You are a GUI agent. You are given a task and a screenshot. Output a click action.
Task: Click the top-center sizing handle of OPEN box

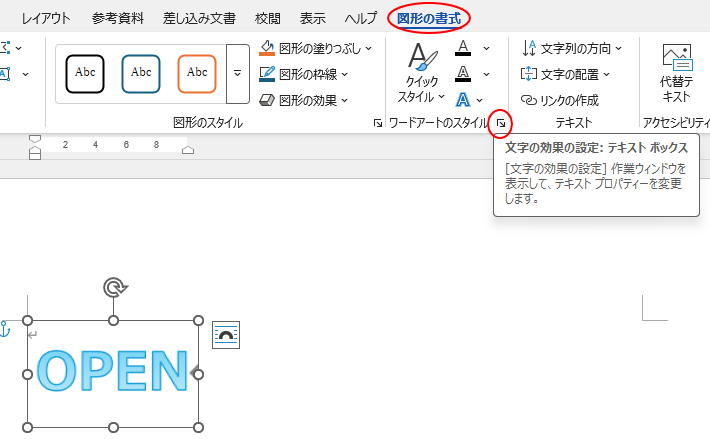(113, 320)
